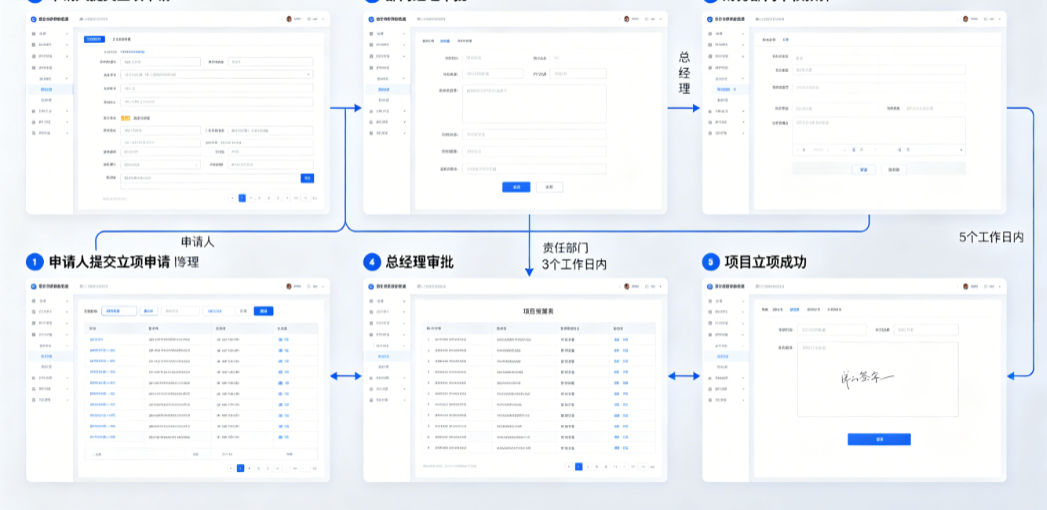
Task: Open user menu arrow in 总经理审批 panel header
Action: (x=662, y=286)
